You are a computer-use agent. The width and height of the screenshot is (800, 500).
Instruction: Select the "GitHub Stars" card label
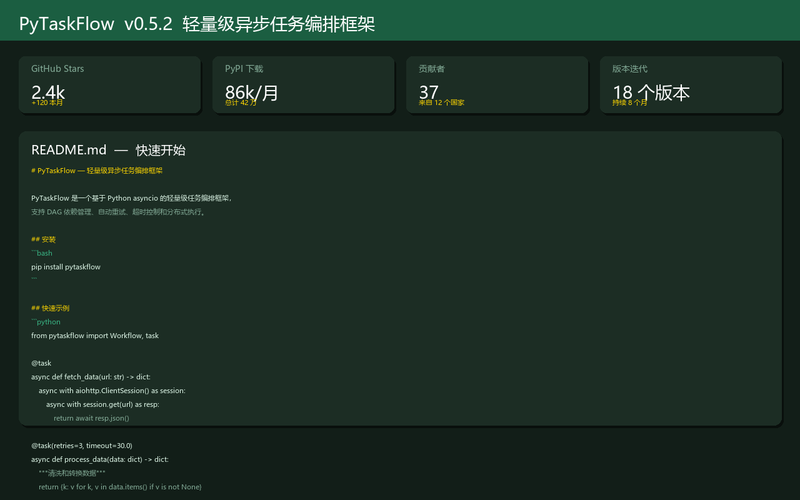pyautogui.click(x=57, y=68)
